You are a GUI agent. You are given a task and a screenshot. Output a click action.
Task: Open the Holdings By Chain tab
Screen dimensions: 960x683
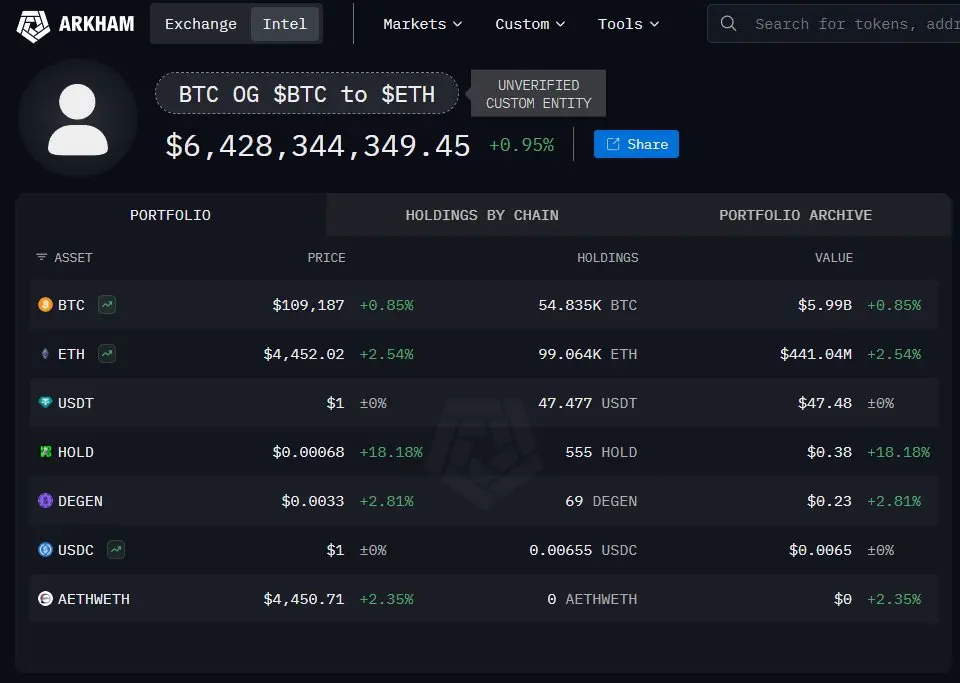(x=482, y=215)
